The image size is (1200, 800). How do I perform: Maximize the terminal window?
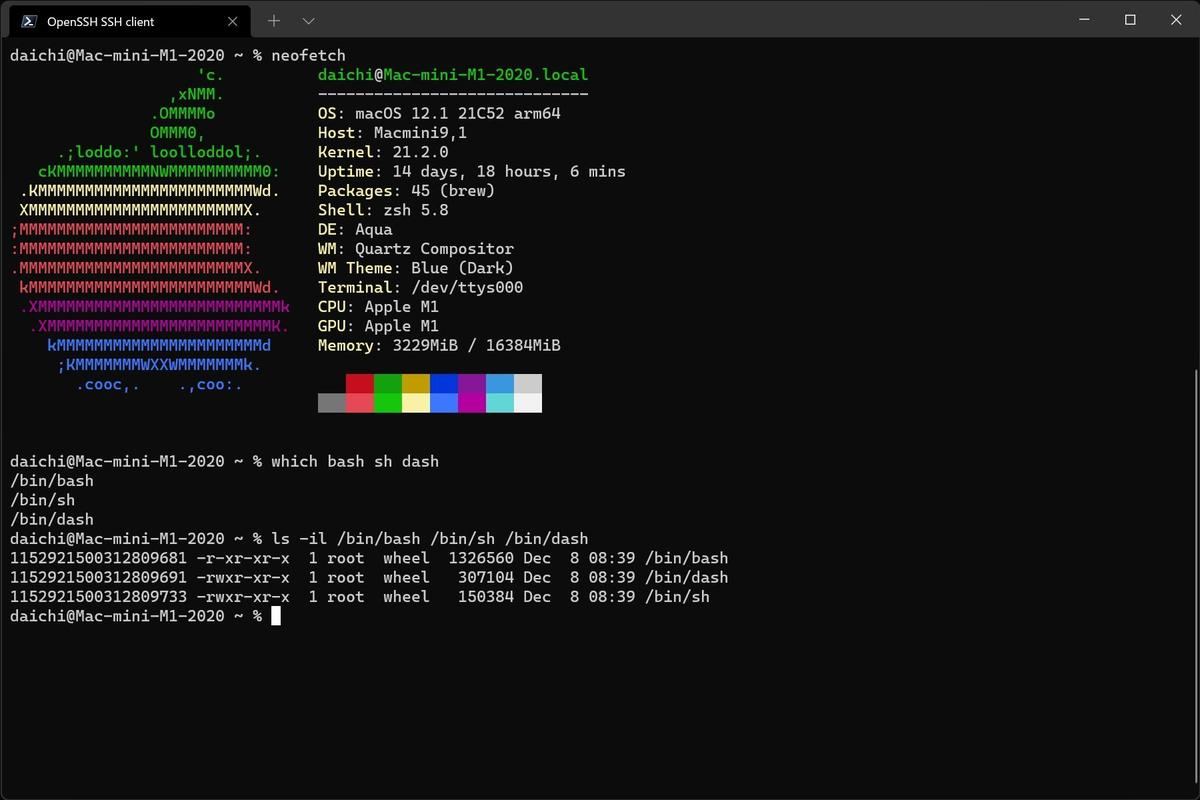[1130, 20]
